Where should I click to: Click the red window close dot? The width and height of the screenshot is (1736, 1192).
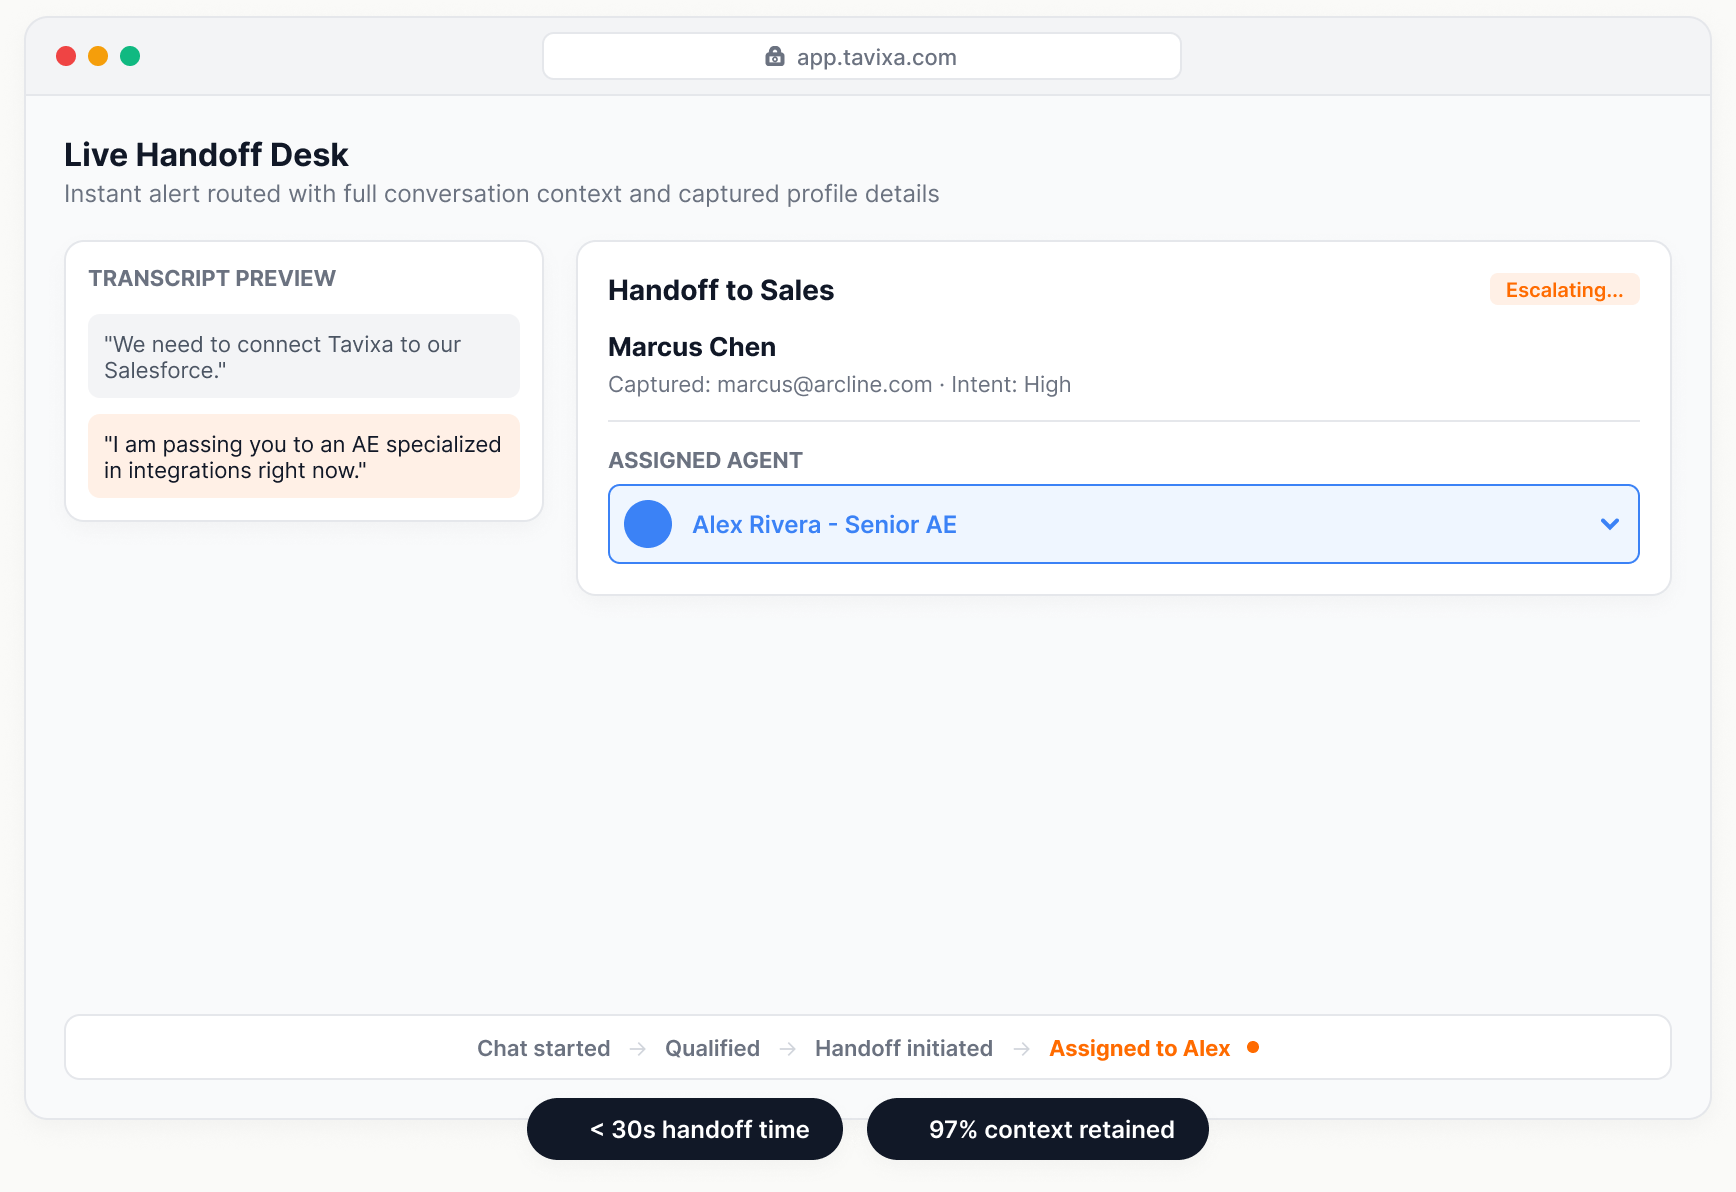[x=66, y=56]
